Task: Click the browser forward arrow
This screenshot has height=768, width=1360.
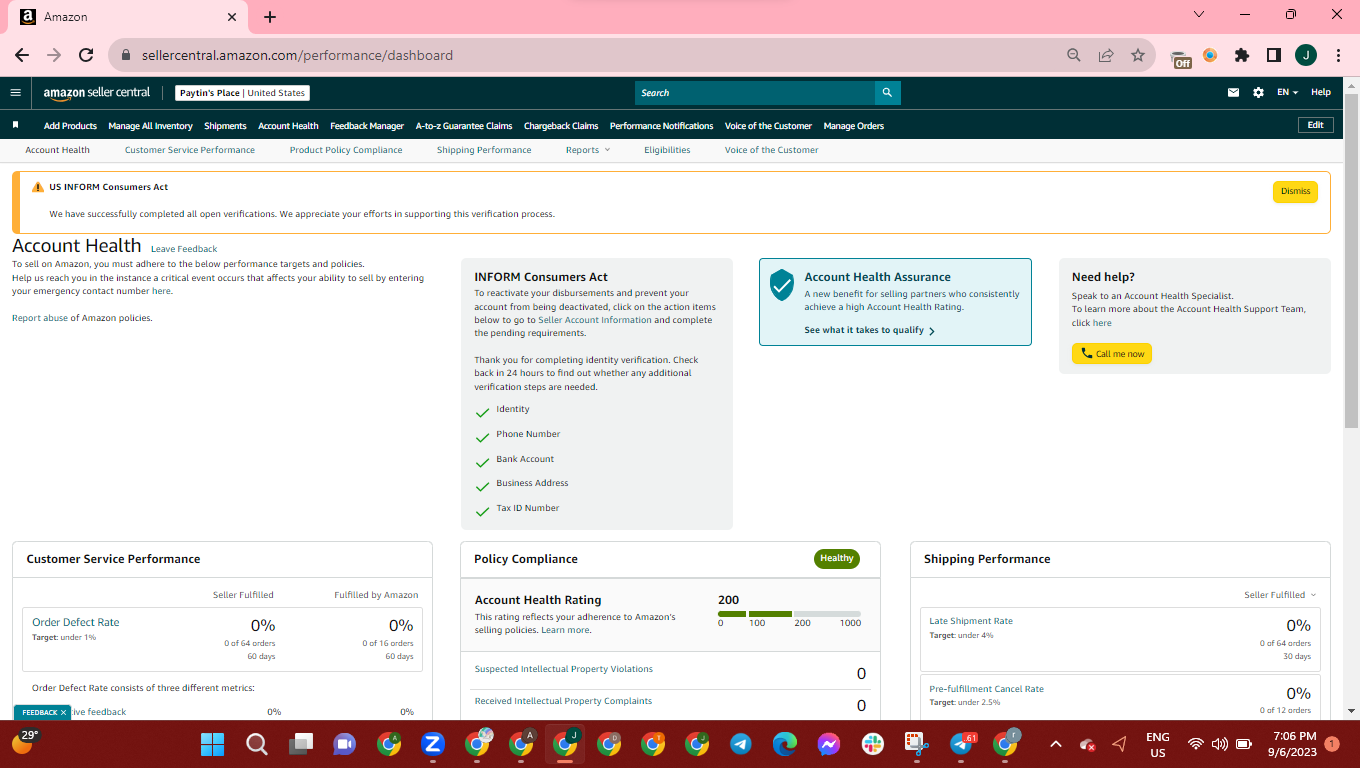Action: 54,55
